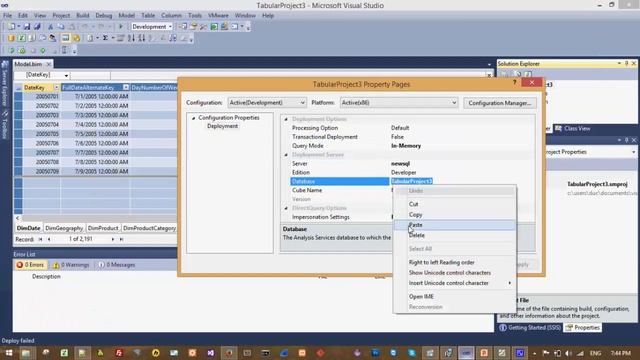Toggle the 0 Warnings filter
The height and width of the screenshot is (360, 640).
tap(71, 265)
